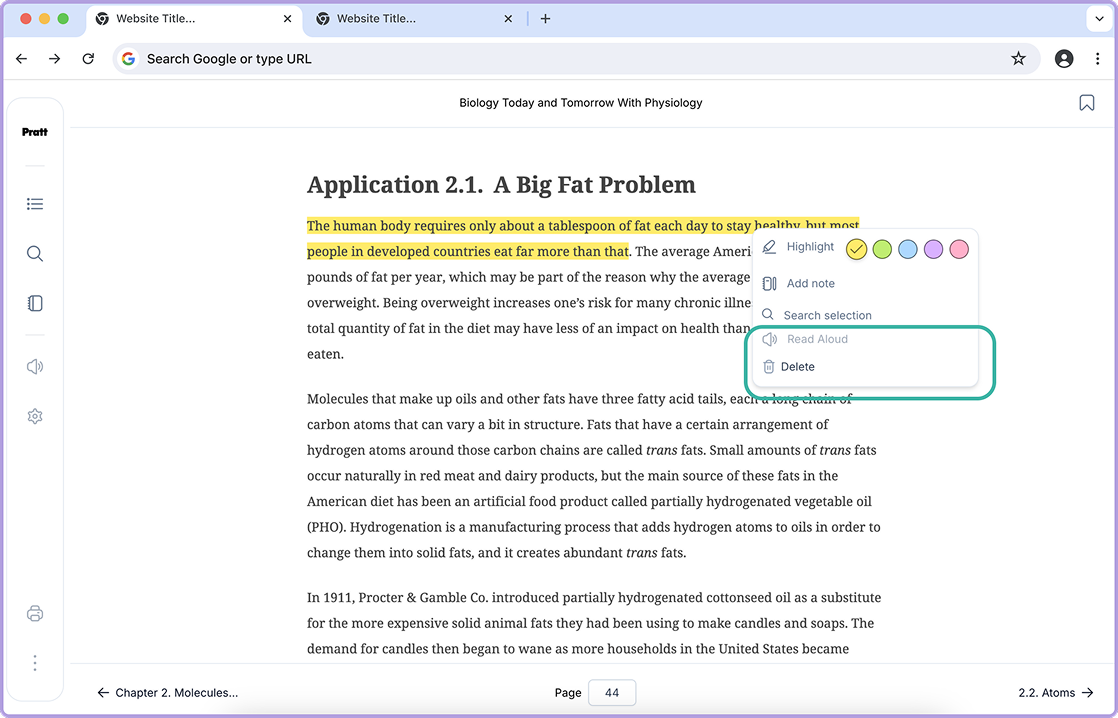Click the Pratt logo
The width and height of the screenshot is (1118, 718).
[x=35, y=132]
